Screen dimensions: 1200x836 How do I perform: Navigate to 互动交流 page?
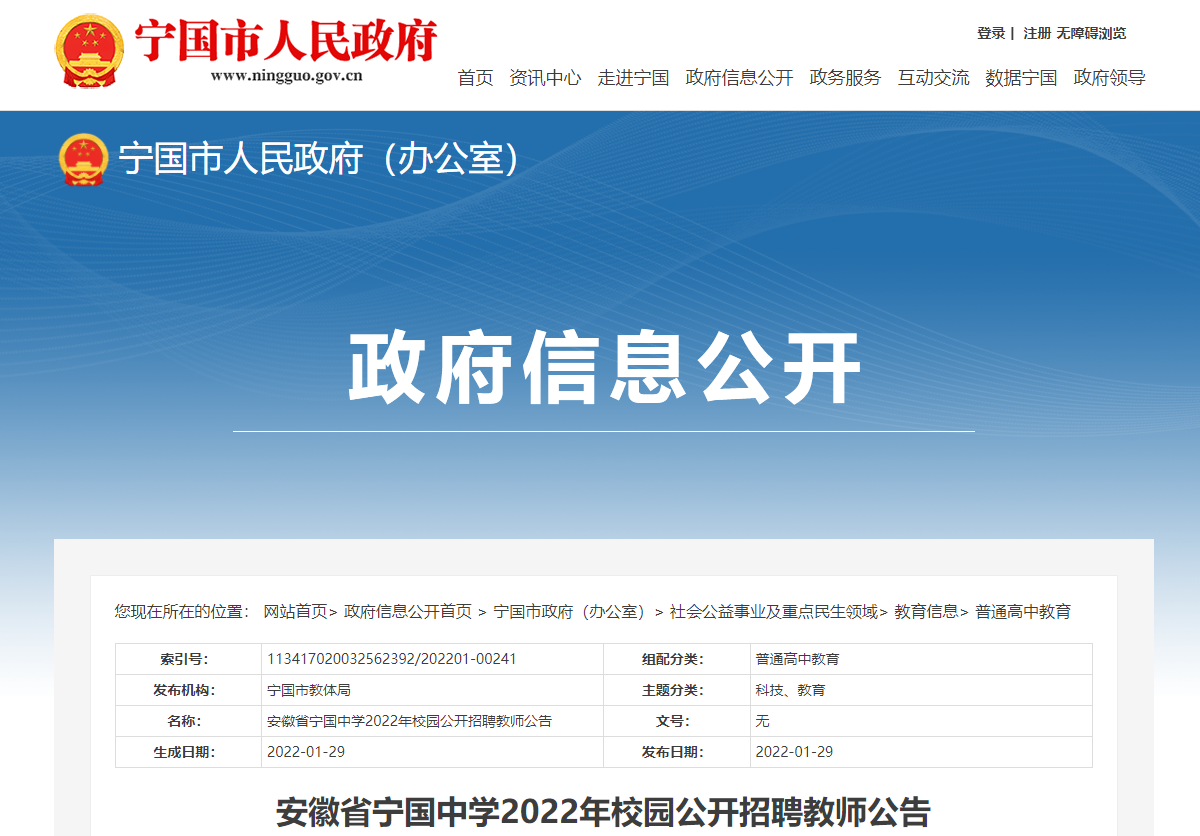(x=933, y=78)
